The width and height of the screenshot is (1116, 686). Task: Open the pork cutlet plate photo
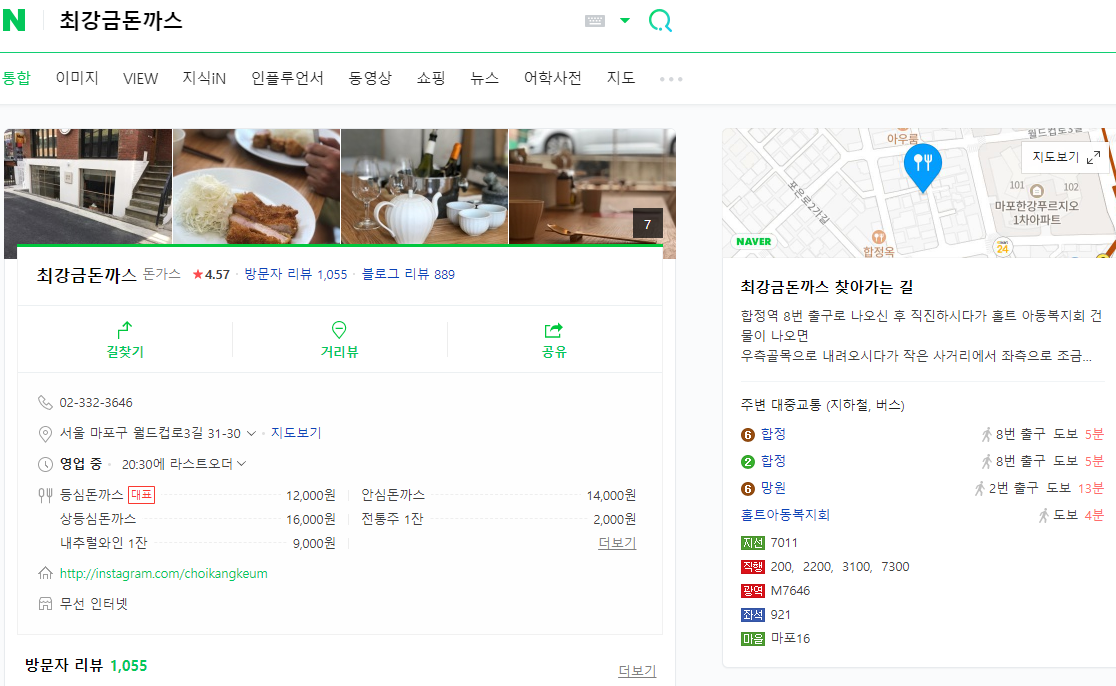256,186
